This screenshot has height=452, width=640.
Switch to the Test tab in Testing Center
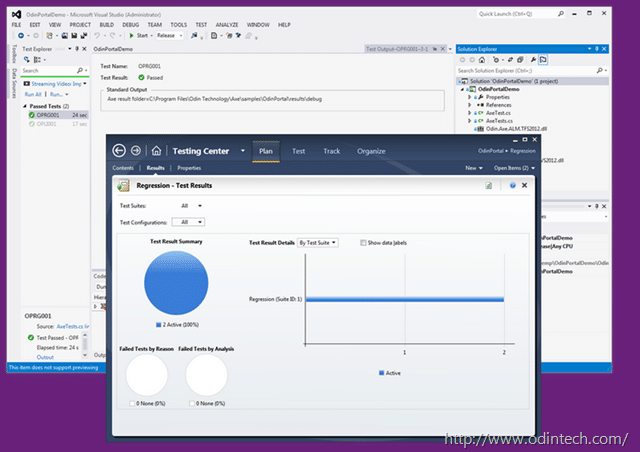[298, 151]
